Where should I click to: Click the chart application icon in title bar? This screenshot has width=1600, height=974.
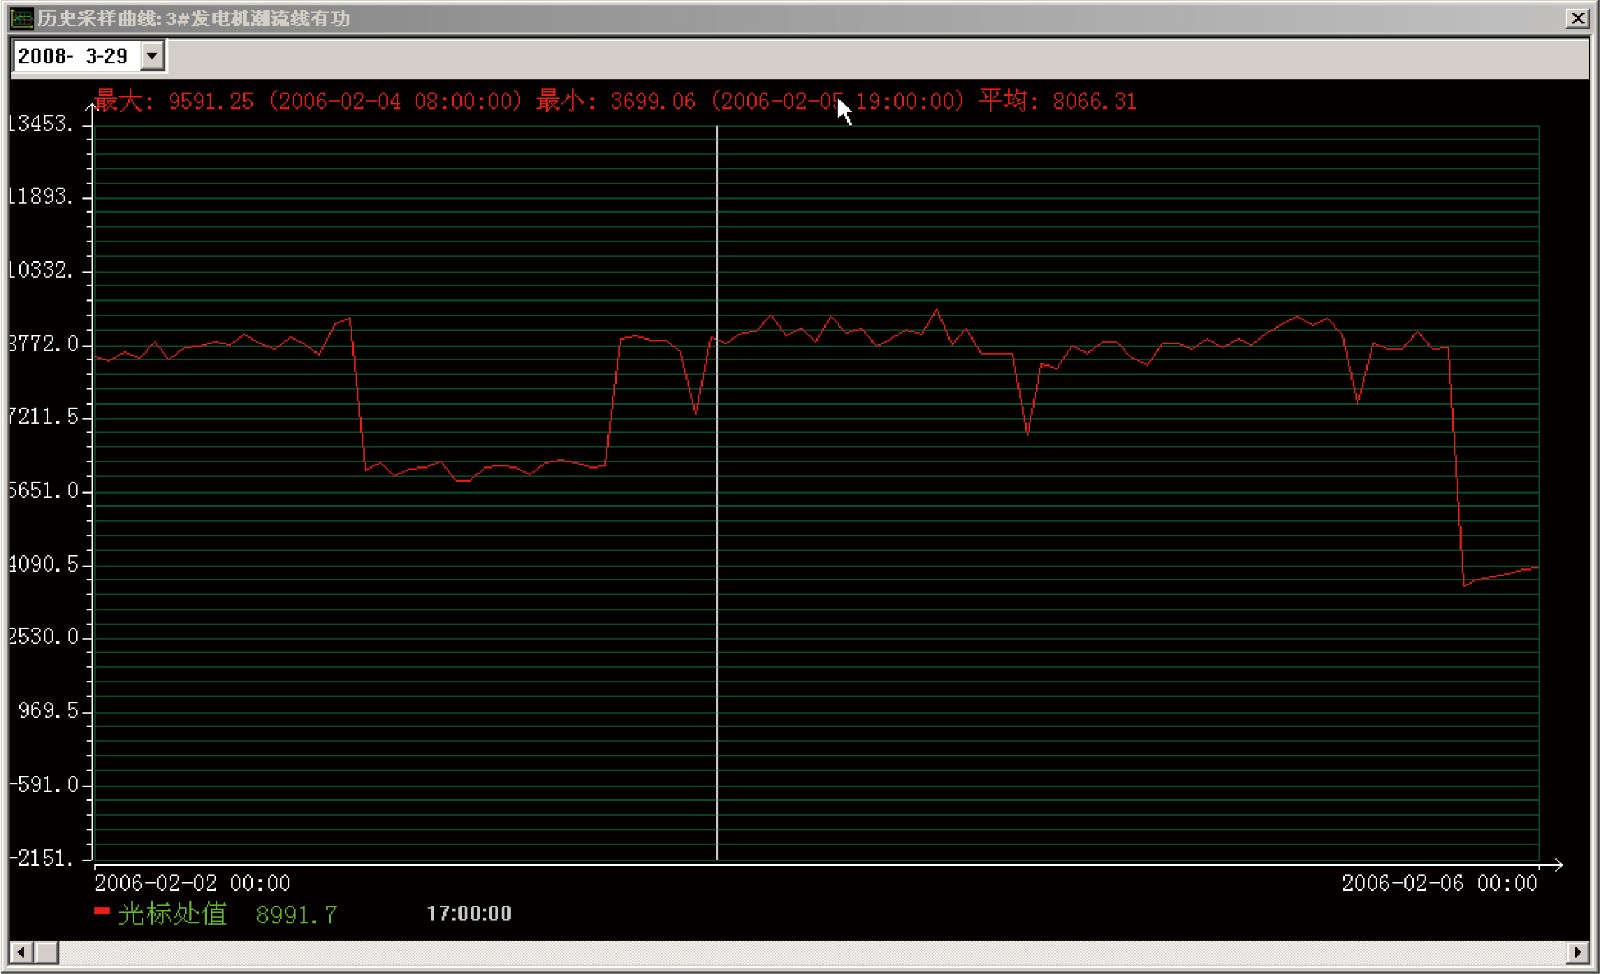coord(21,18)
